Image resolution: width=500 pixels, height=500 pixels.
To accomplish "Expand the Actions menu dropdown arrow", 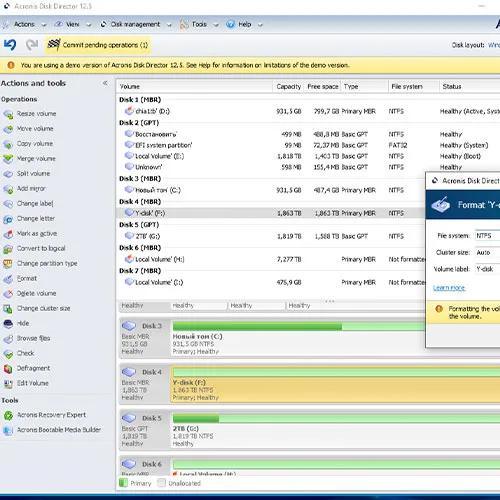I will point(44,25).
